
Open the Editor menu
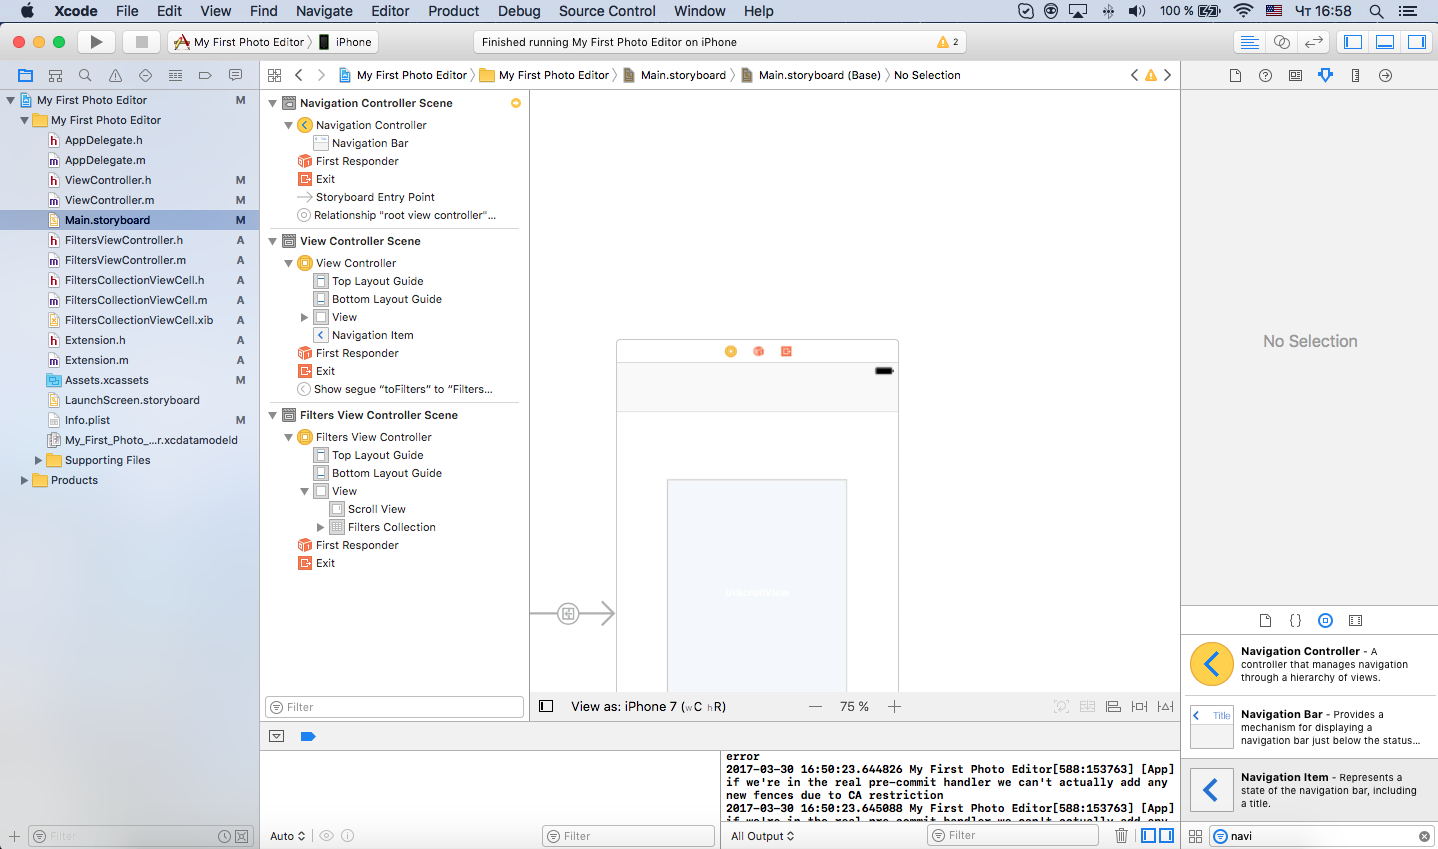click(x=390, y=11)
